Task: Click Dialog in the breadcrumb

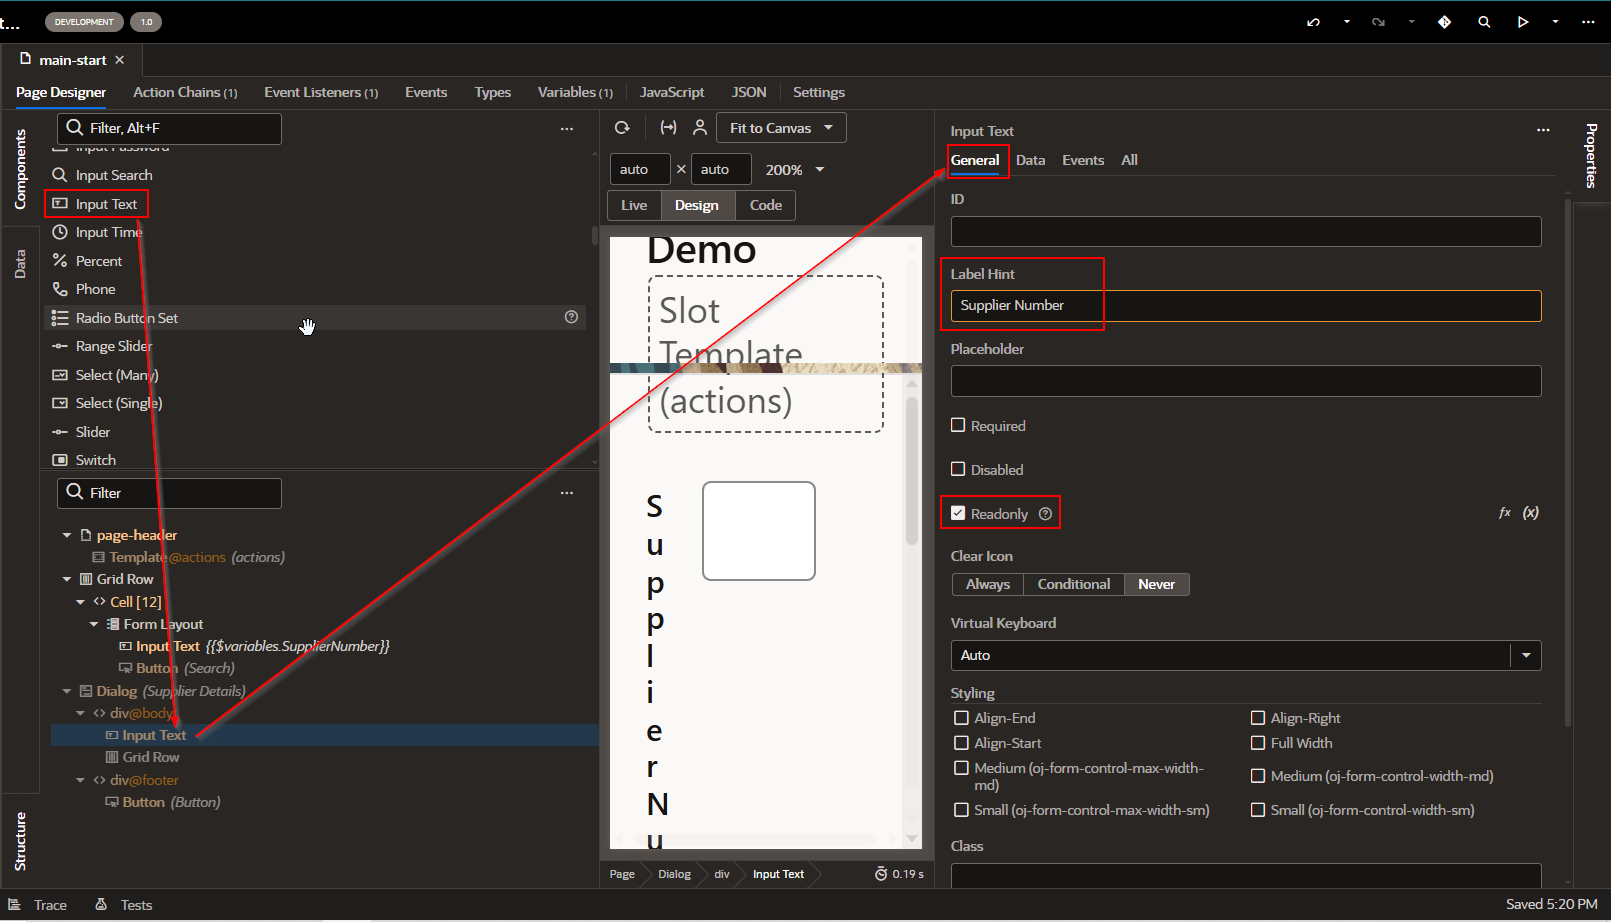Action: [x=674, y=874]
